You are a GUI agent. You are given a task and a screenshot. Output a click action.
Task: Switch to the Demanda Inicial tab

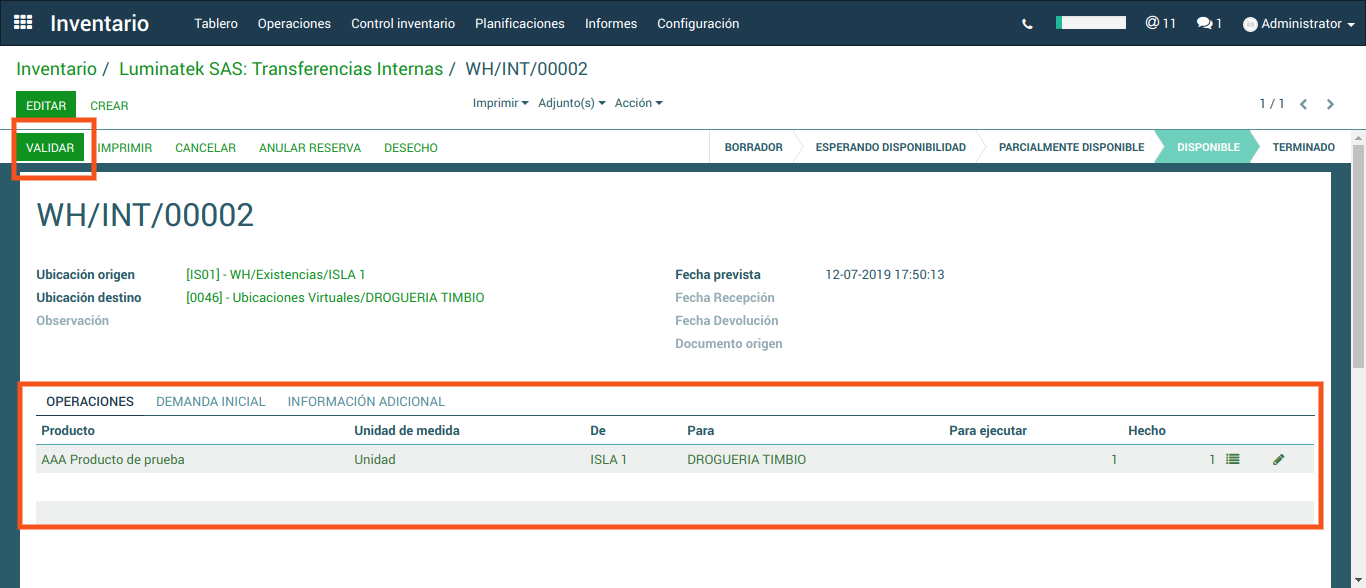(x=210, y=401)
